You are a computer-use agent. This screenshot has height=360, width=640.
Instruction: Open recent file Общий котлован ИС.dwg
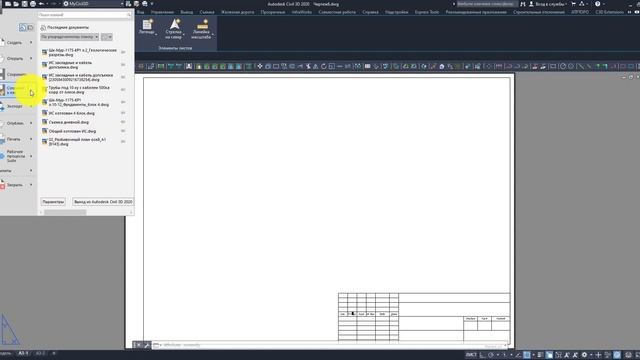coord(72,131)
